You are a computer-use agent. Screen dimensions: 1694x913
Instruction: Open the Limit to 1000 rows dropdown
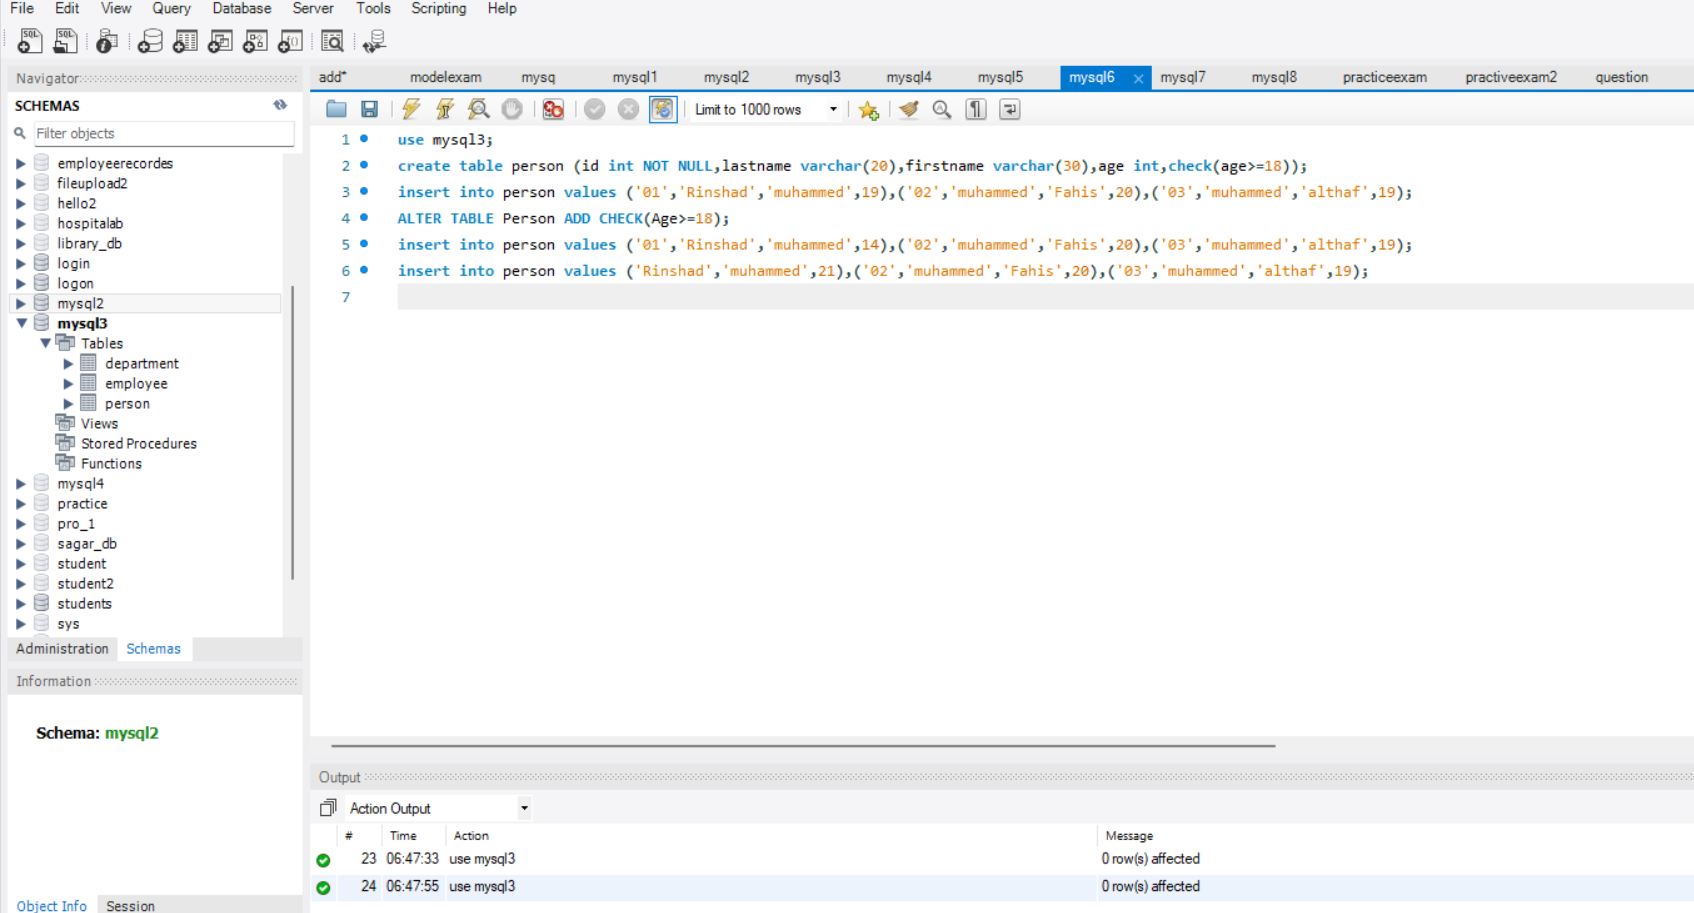click(834, 109)
